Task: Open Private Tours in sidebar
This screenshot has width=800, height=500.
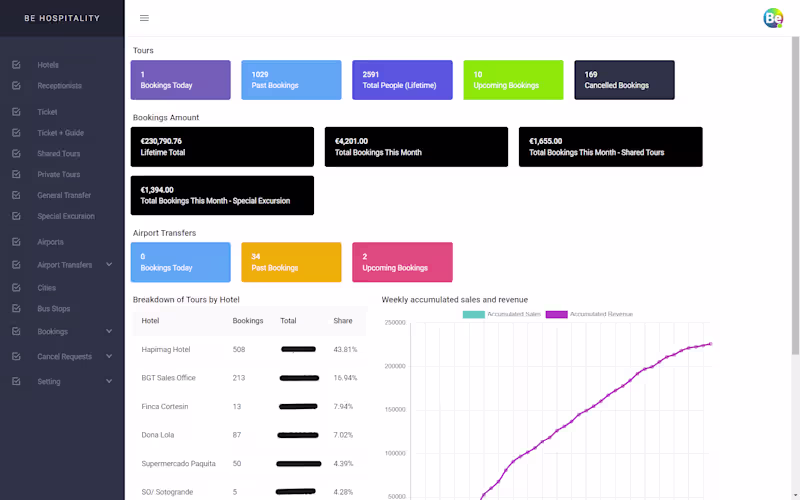Action: tap(59, 174)
